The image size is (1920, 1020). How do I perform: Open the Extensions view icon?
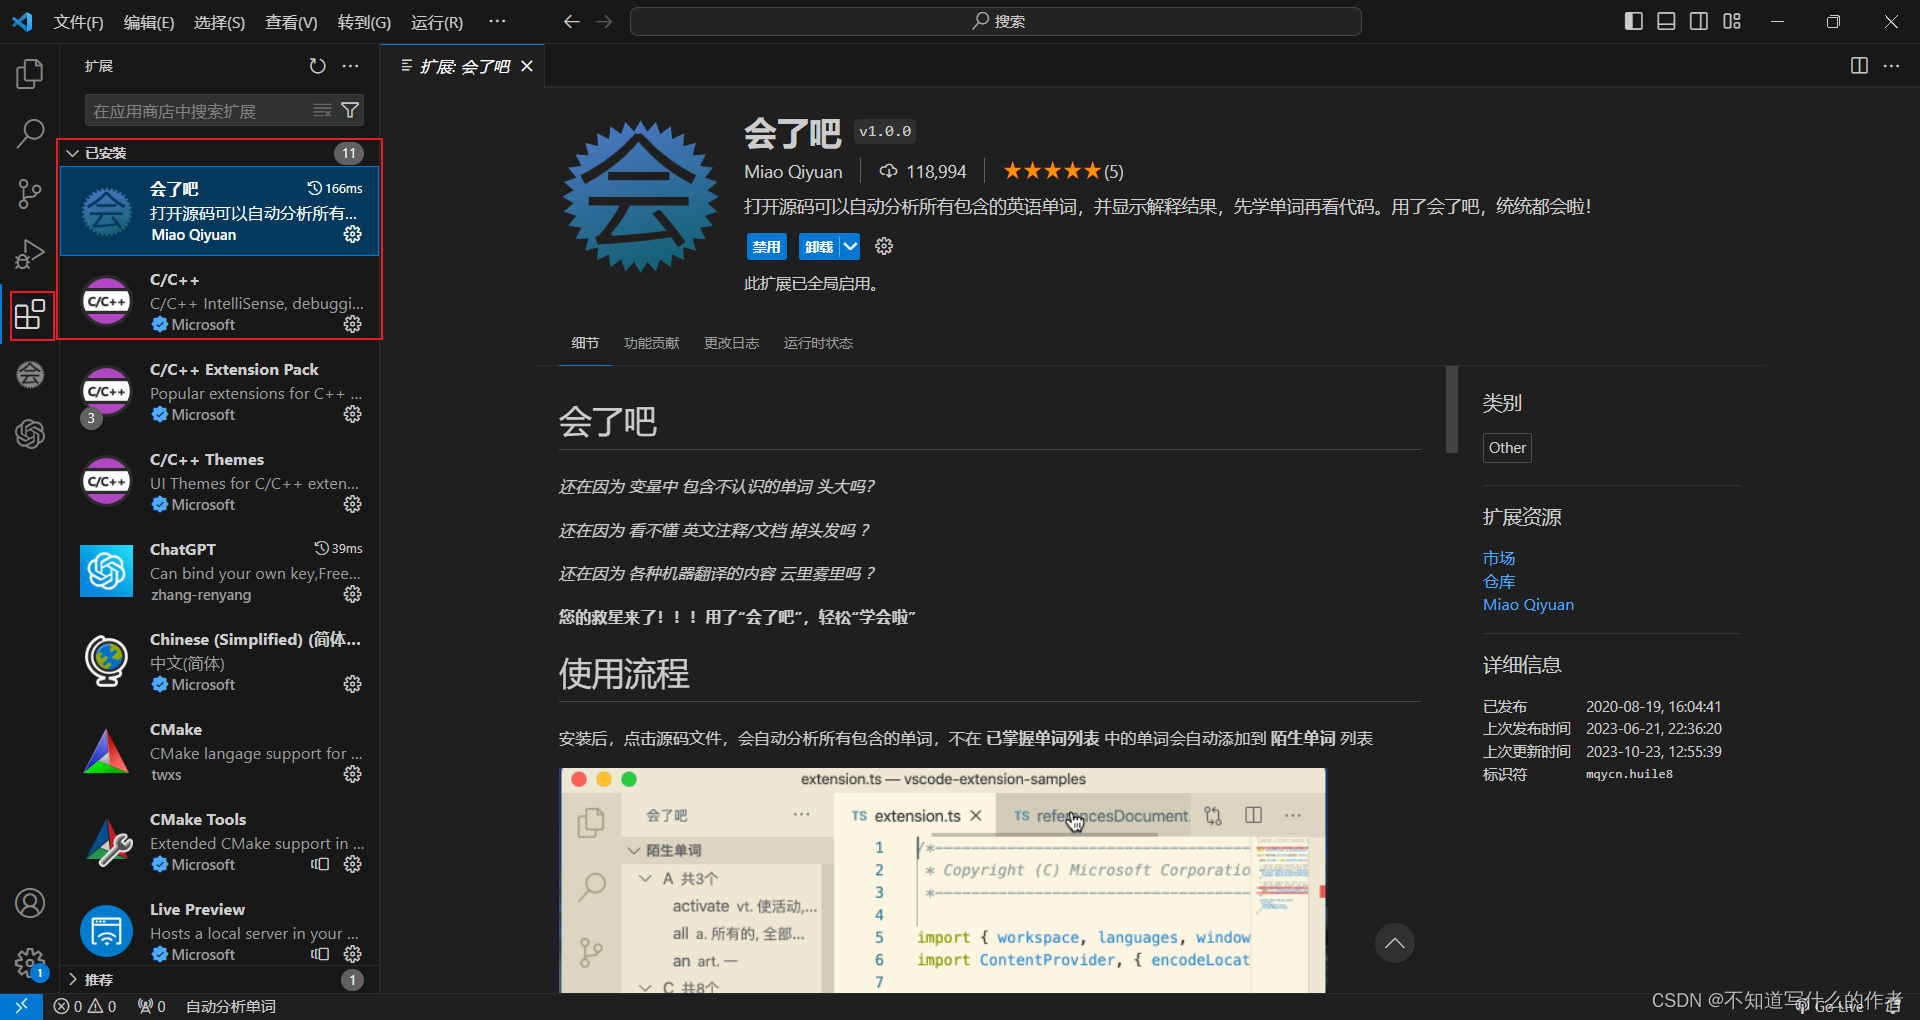30,315
